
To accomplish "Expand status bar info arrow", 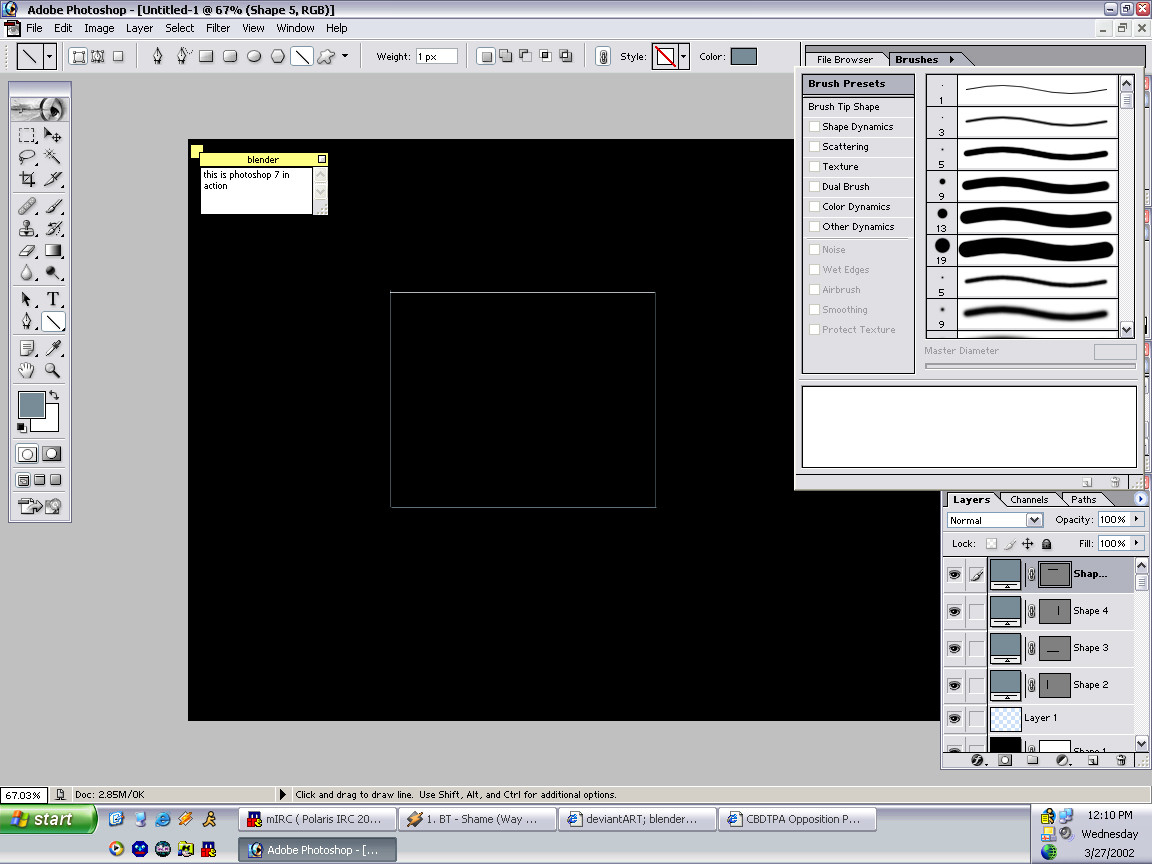I will point(283,794).
